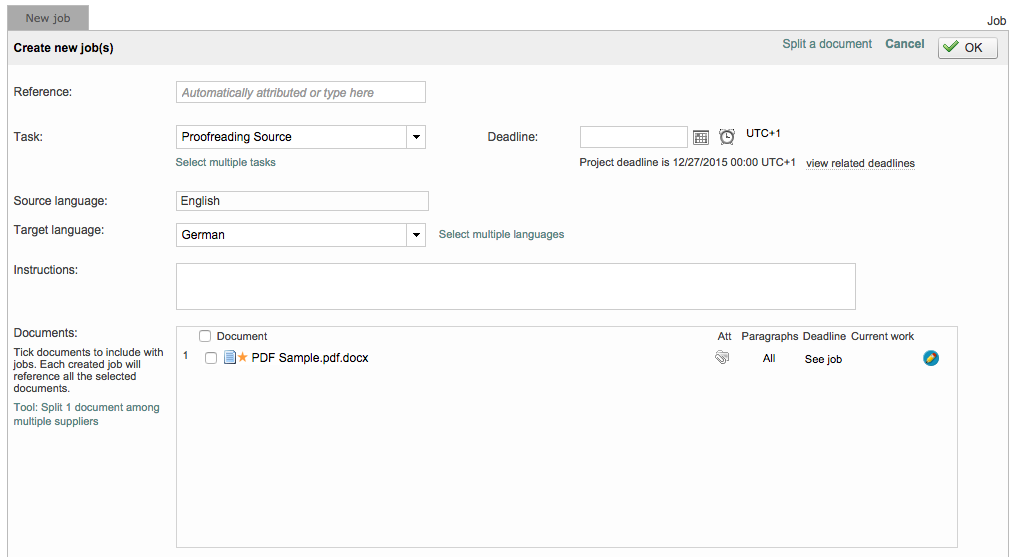Tick the PDF Sample.pdf.docx checkbox
The image size is (1016, 557).
(x=211, y=358)
